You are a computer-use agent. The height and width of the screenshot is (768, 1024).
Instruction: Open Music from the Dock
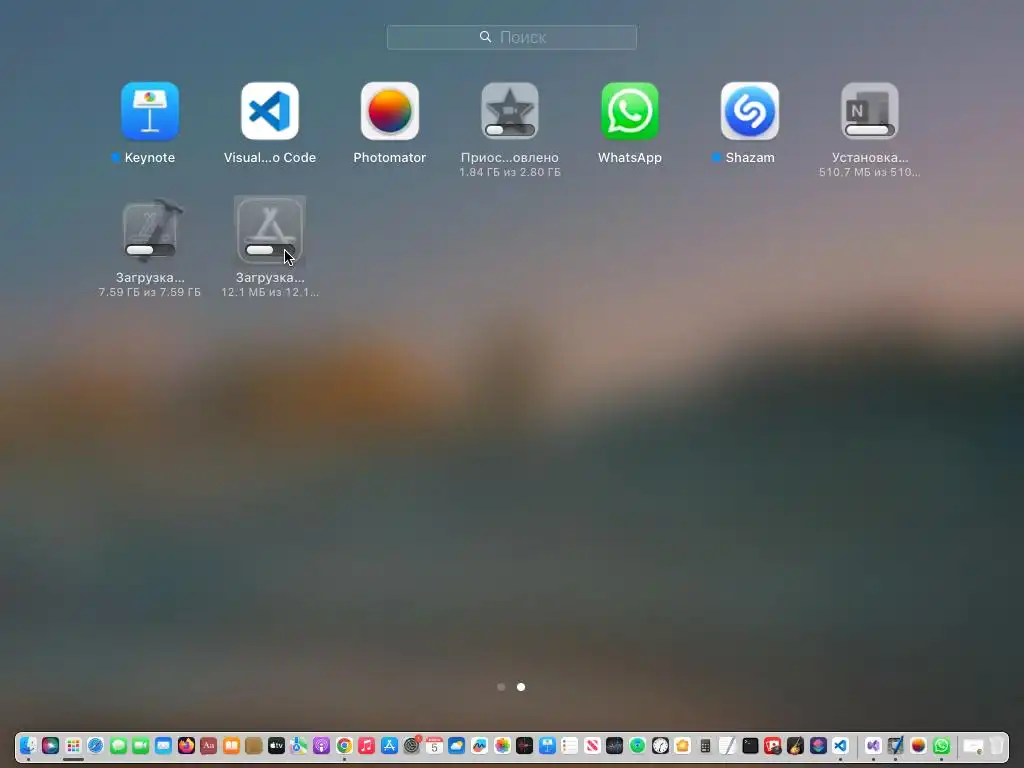(366, 746)
